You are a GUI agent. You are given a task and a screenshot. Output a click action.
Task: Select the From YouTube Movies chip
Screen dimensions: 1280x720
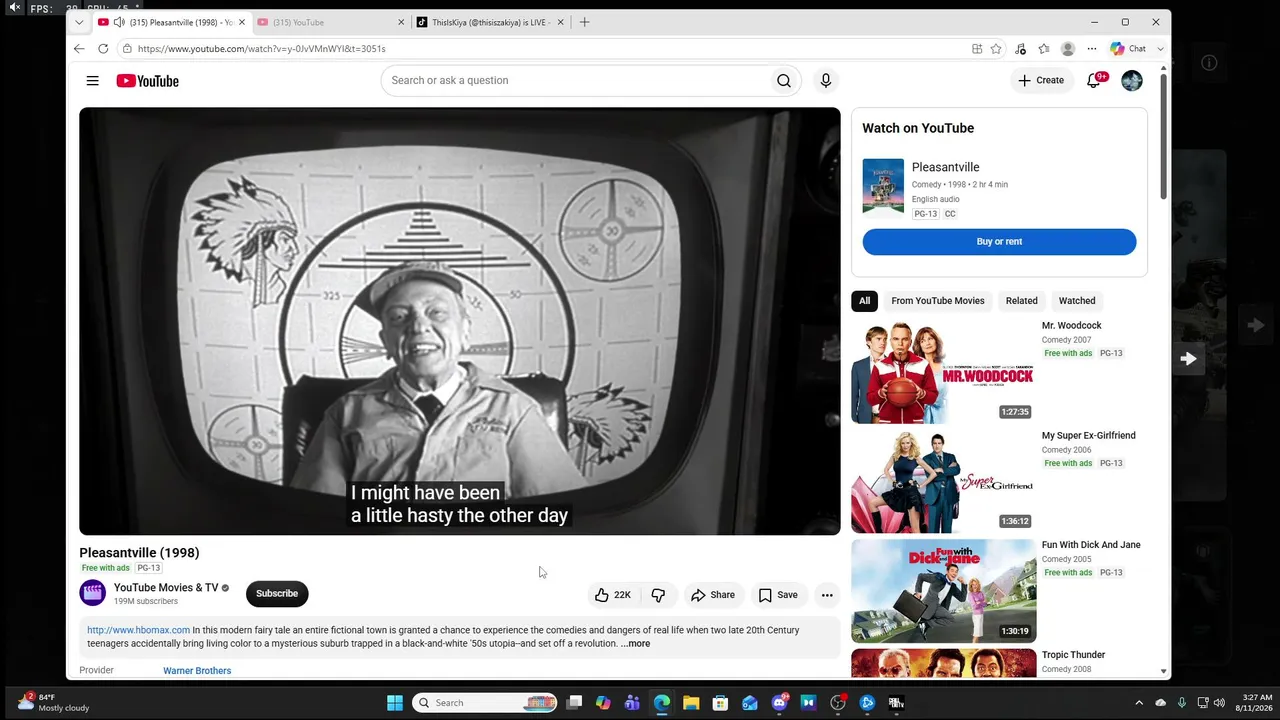[x=938, y=301]
